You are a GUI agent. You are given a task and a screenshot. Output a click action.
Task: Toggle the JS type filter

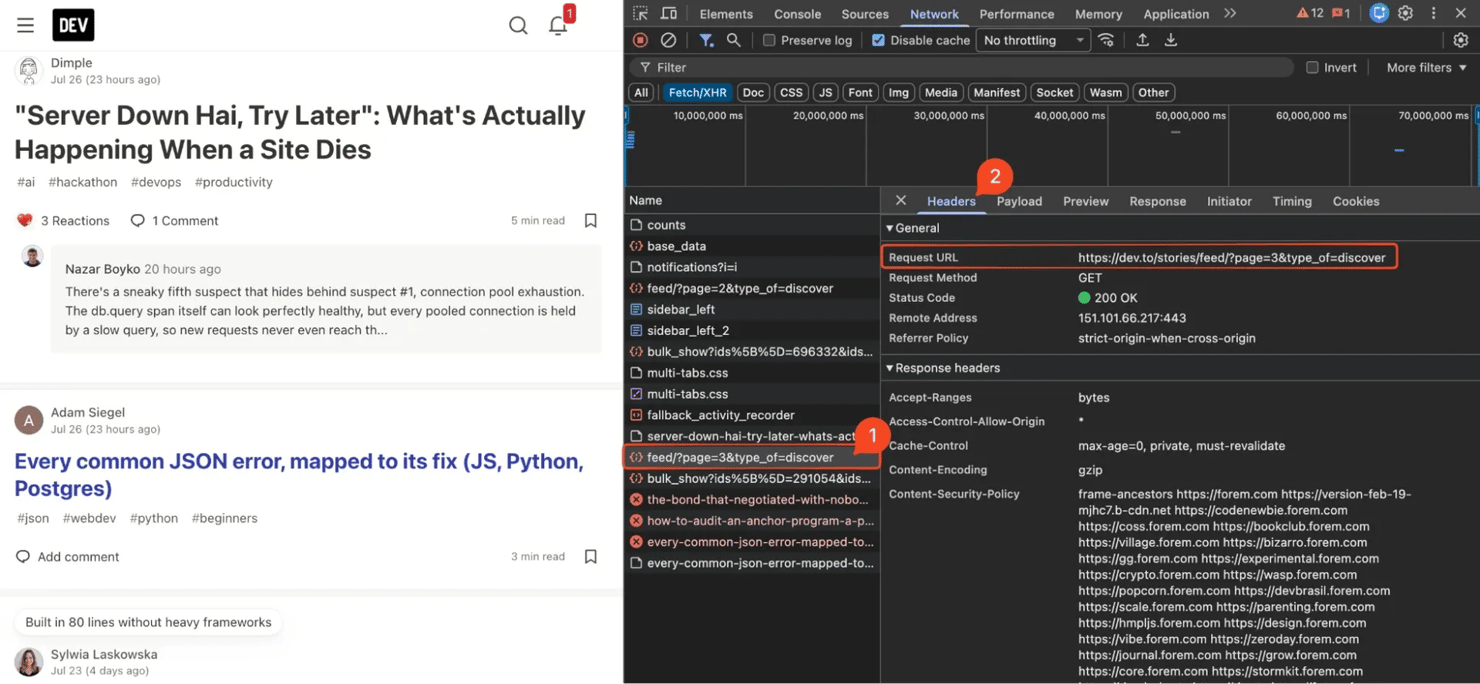tap(825, 92)
